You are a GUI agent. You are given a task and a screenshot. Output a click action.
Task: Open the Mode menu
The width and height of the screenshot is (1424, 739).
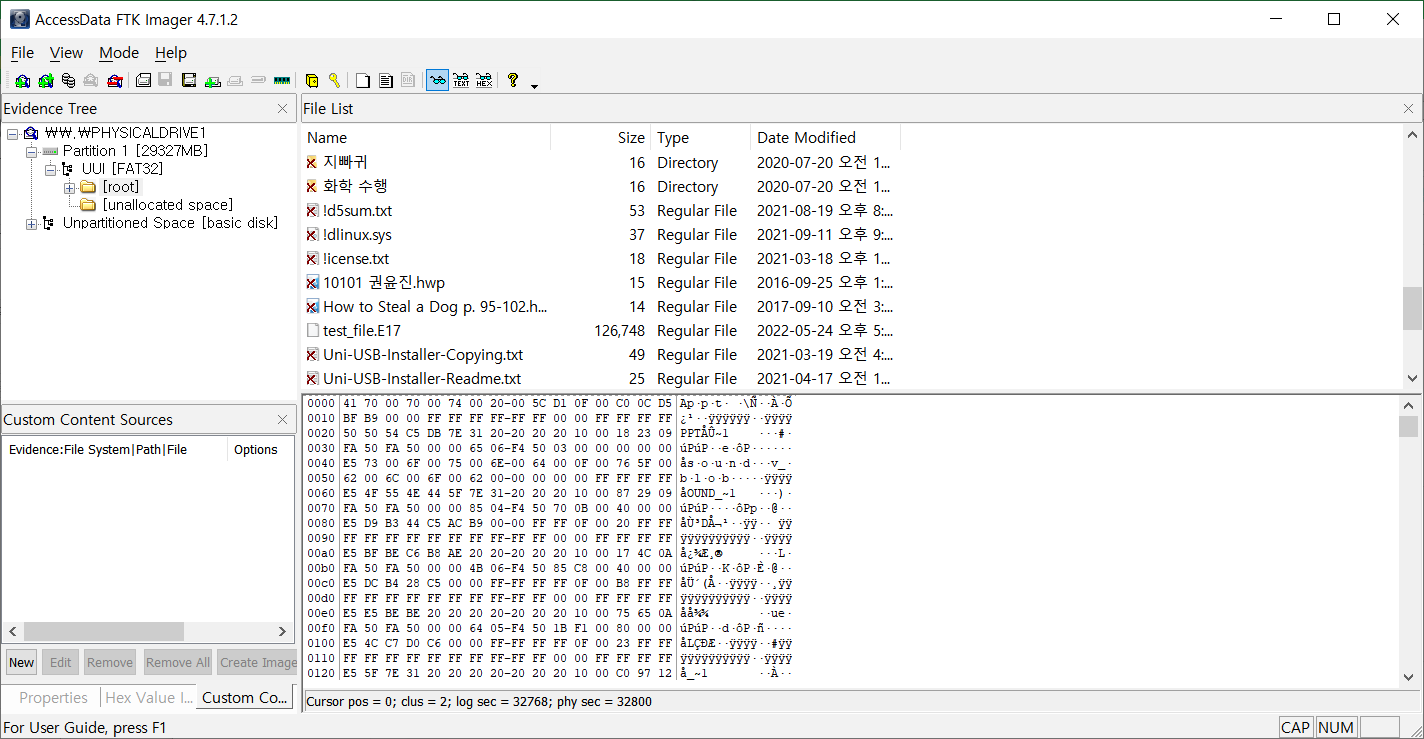pyautogui.click(x=119, y=53)
